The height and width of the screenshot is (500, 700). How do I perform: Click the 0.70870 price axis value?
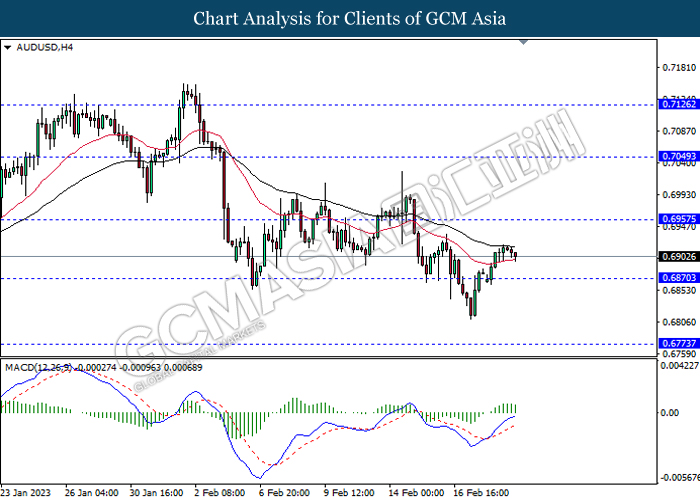tap(679, 131)
